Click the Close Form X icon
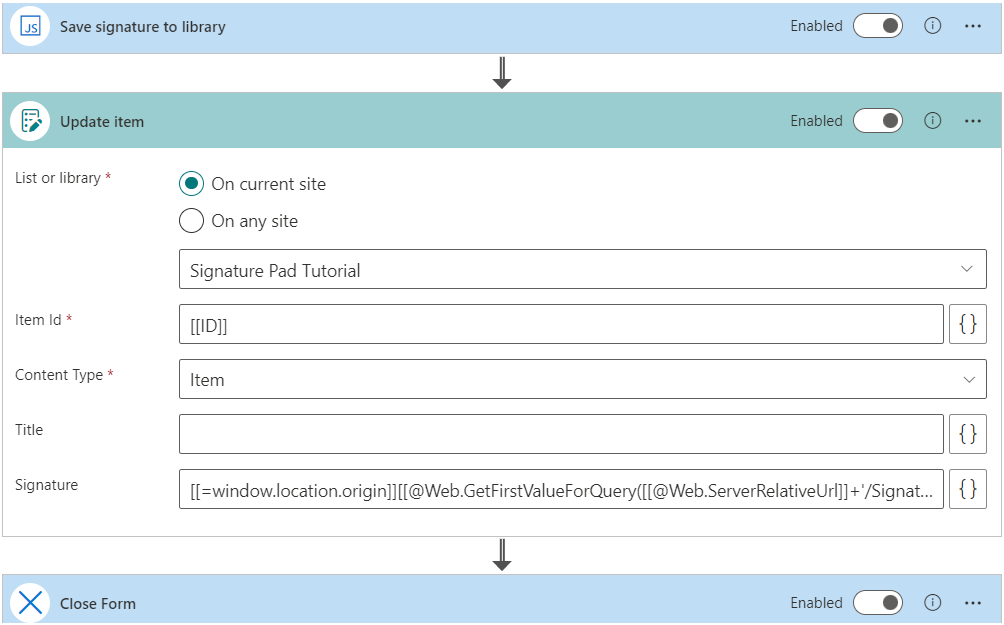Viewport: 1004px width, 625px height. click(x=30, y=603)
